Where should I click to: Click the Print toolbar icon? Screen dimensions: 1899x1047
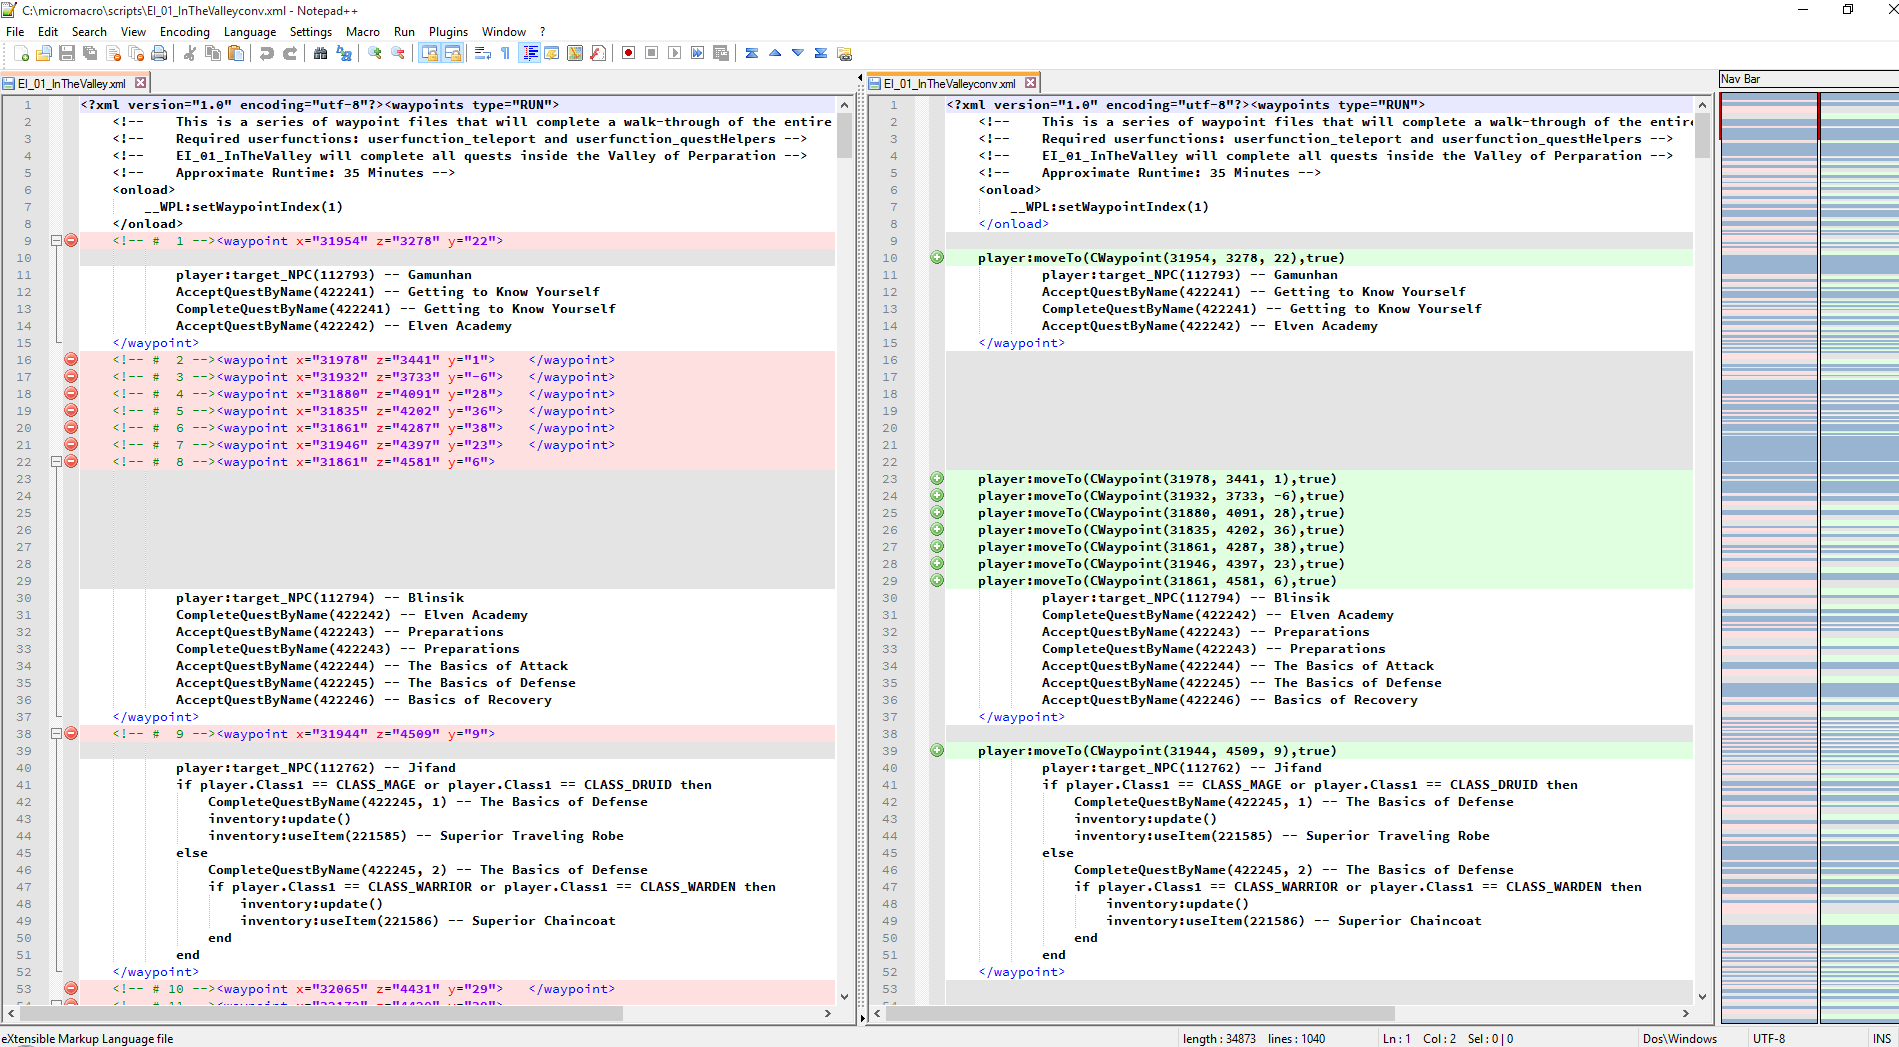159,53
